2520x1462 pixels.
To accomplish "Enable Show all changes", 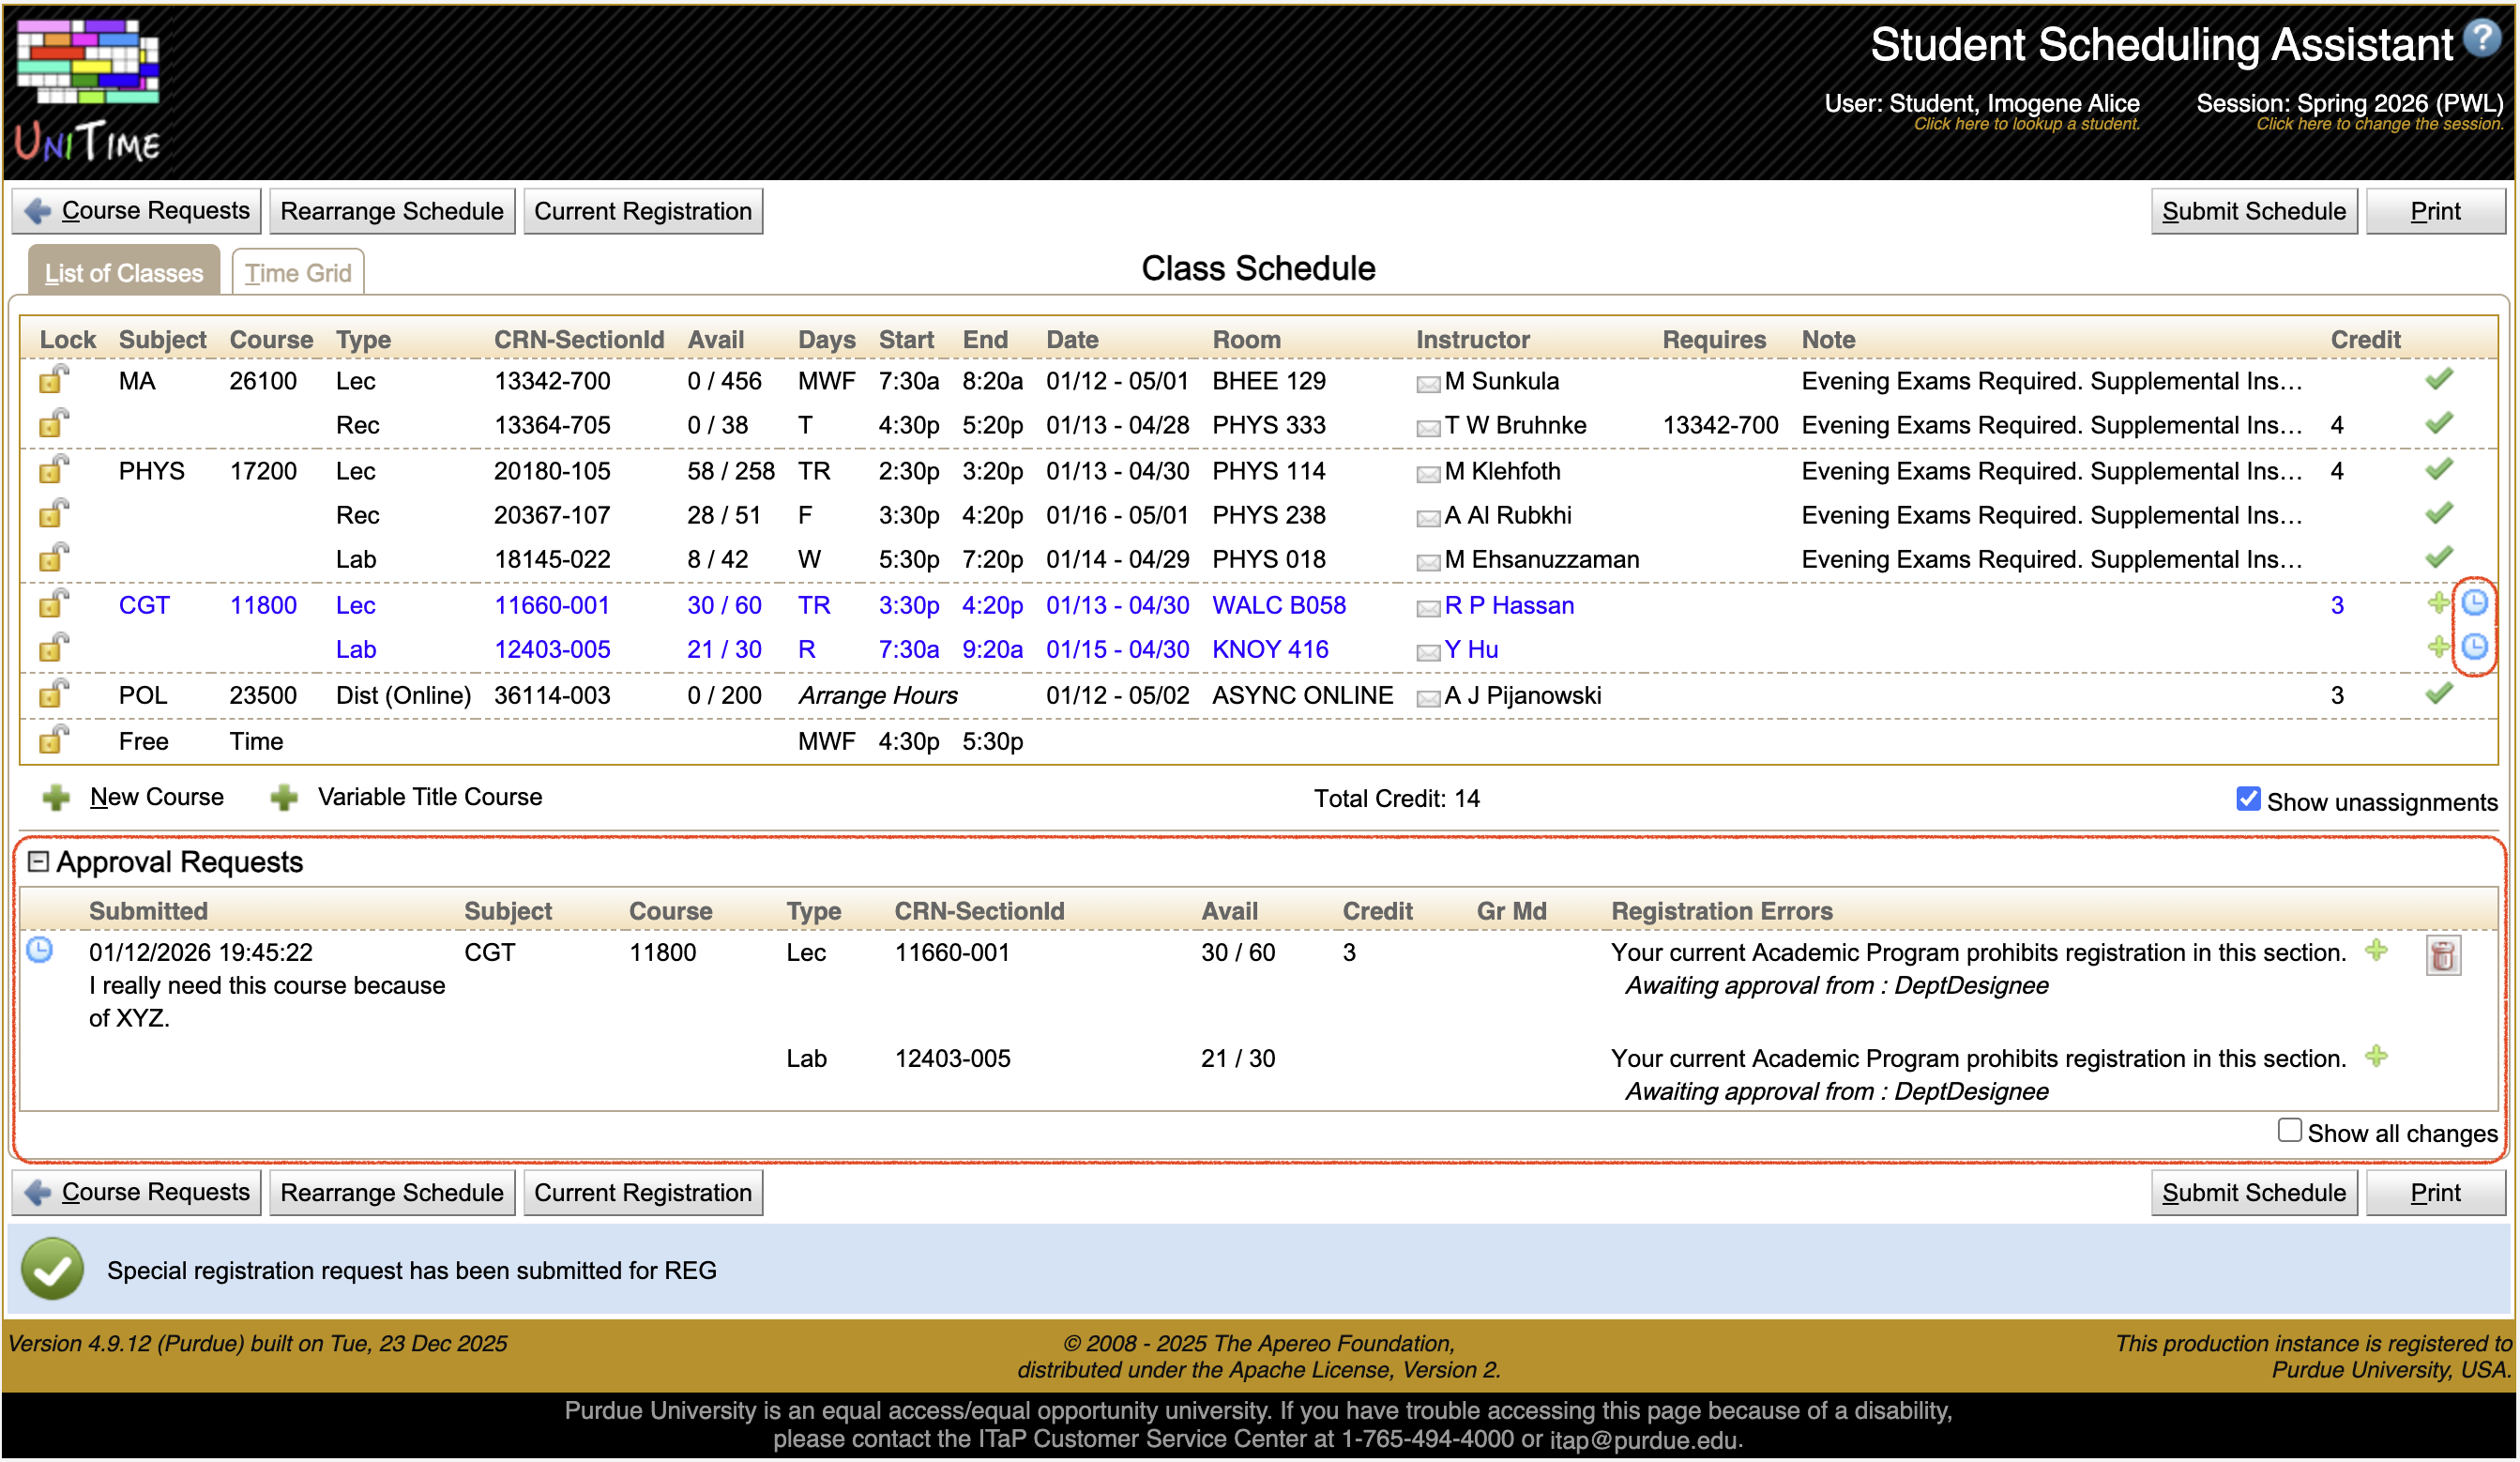I will (2289, 1129).
